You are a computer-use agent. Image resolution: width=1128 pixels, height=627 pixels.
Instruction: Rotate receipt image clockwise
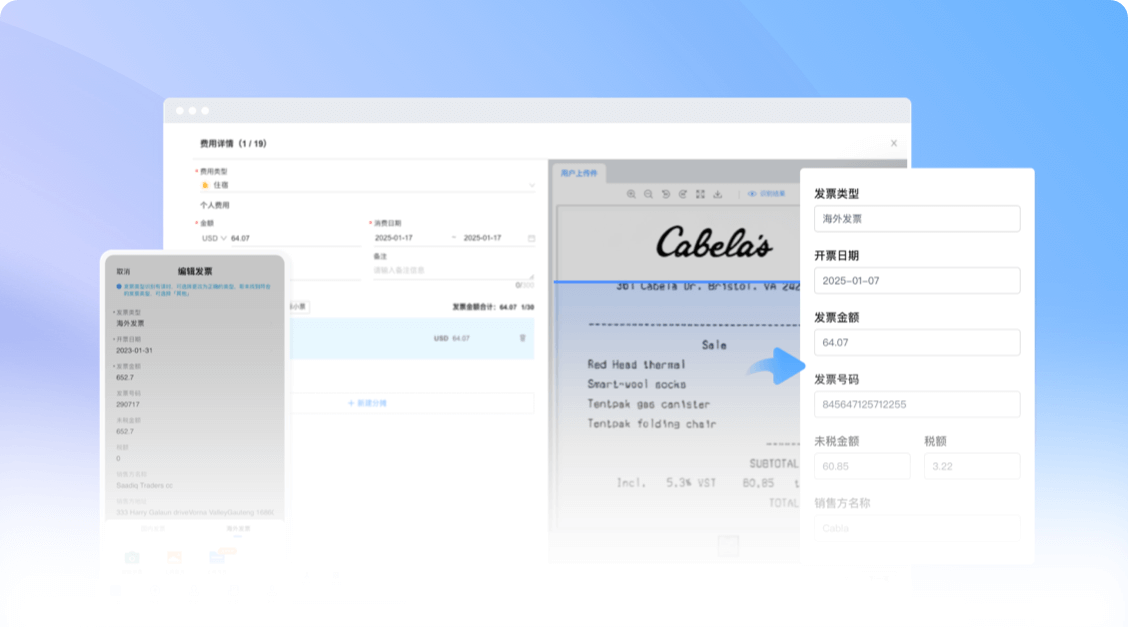click(683, 194)
